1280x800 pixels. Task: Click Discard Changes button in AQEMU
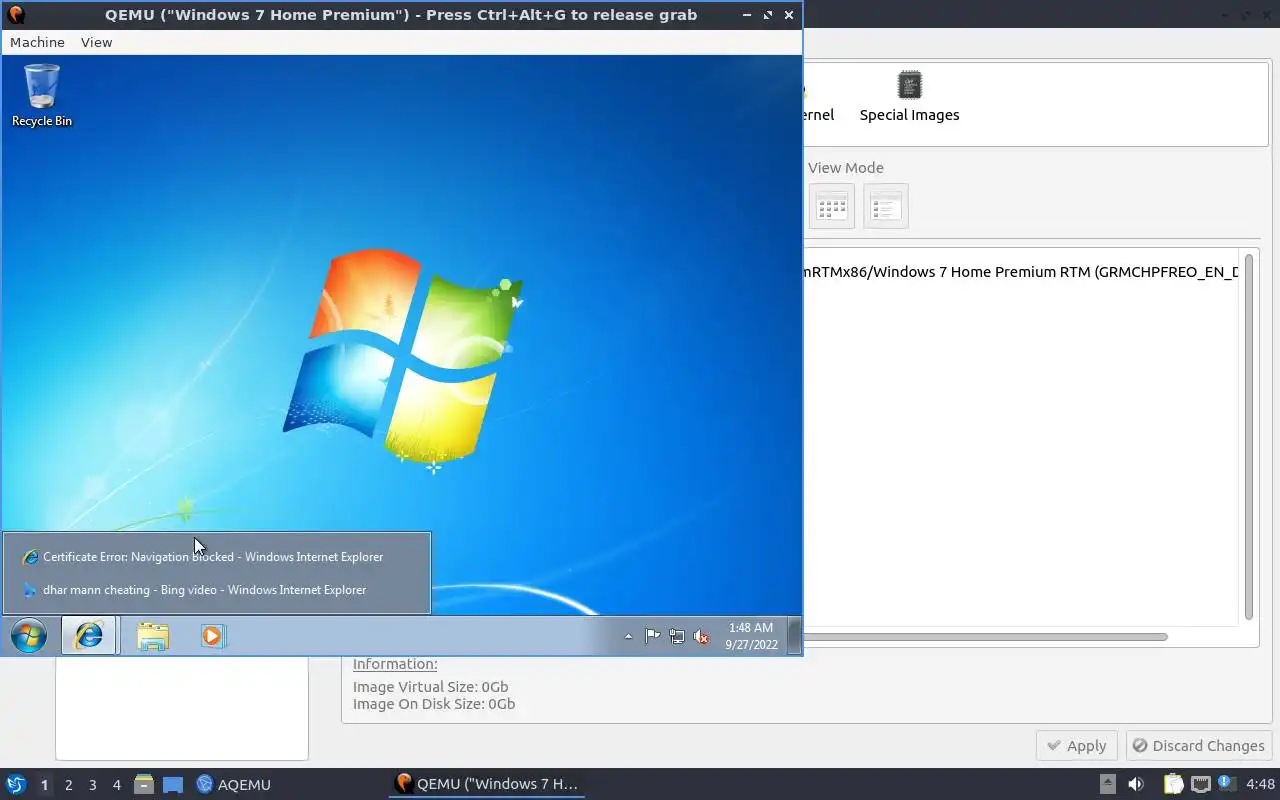click(1199, 746)
